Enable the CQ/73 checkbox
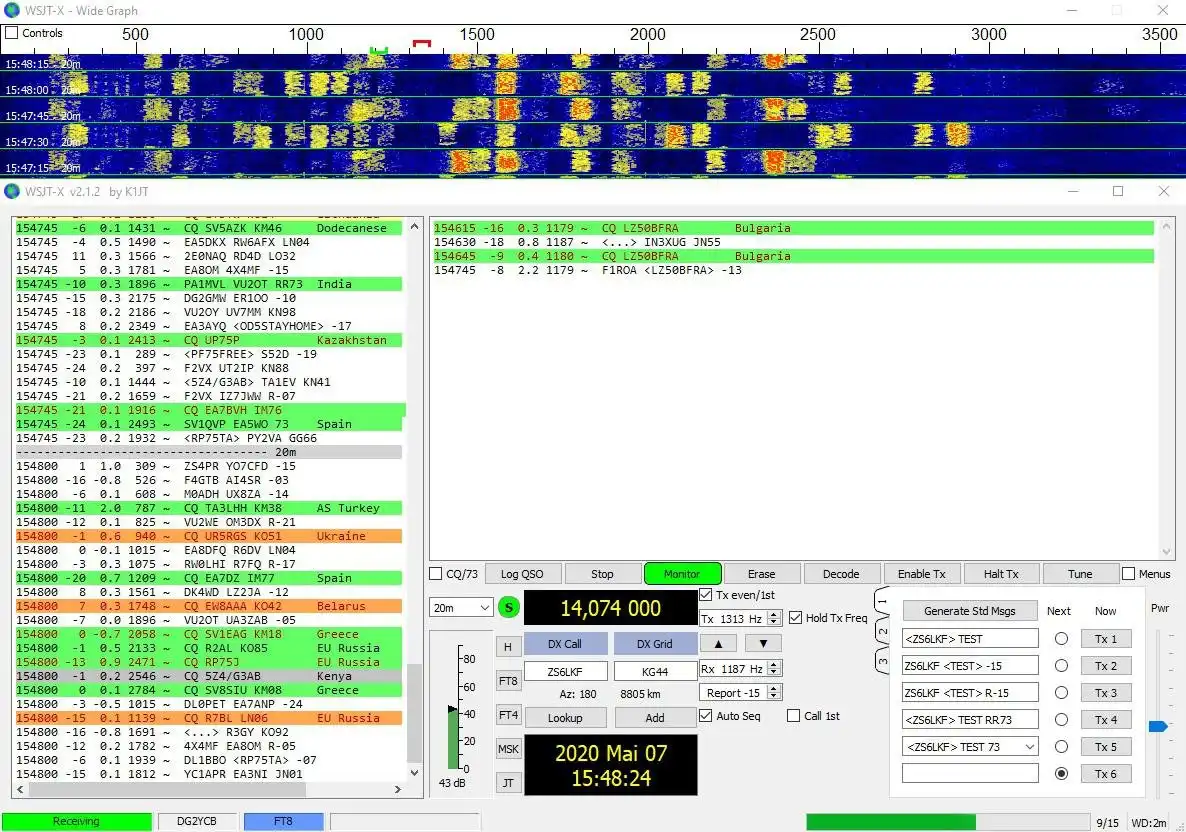Screen dimensions: 1186x832 [x=436, y=574]
